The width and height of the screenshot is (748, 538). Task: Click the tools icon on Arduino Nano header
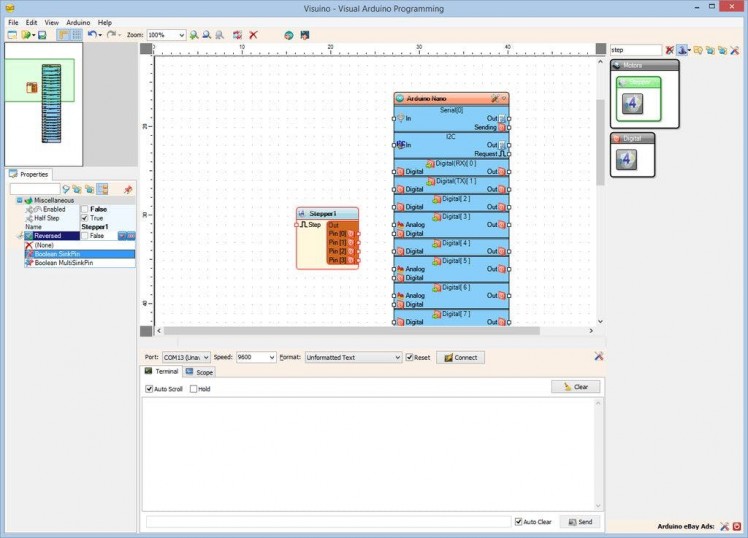[494, 99]
